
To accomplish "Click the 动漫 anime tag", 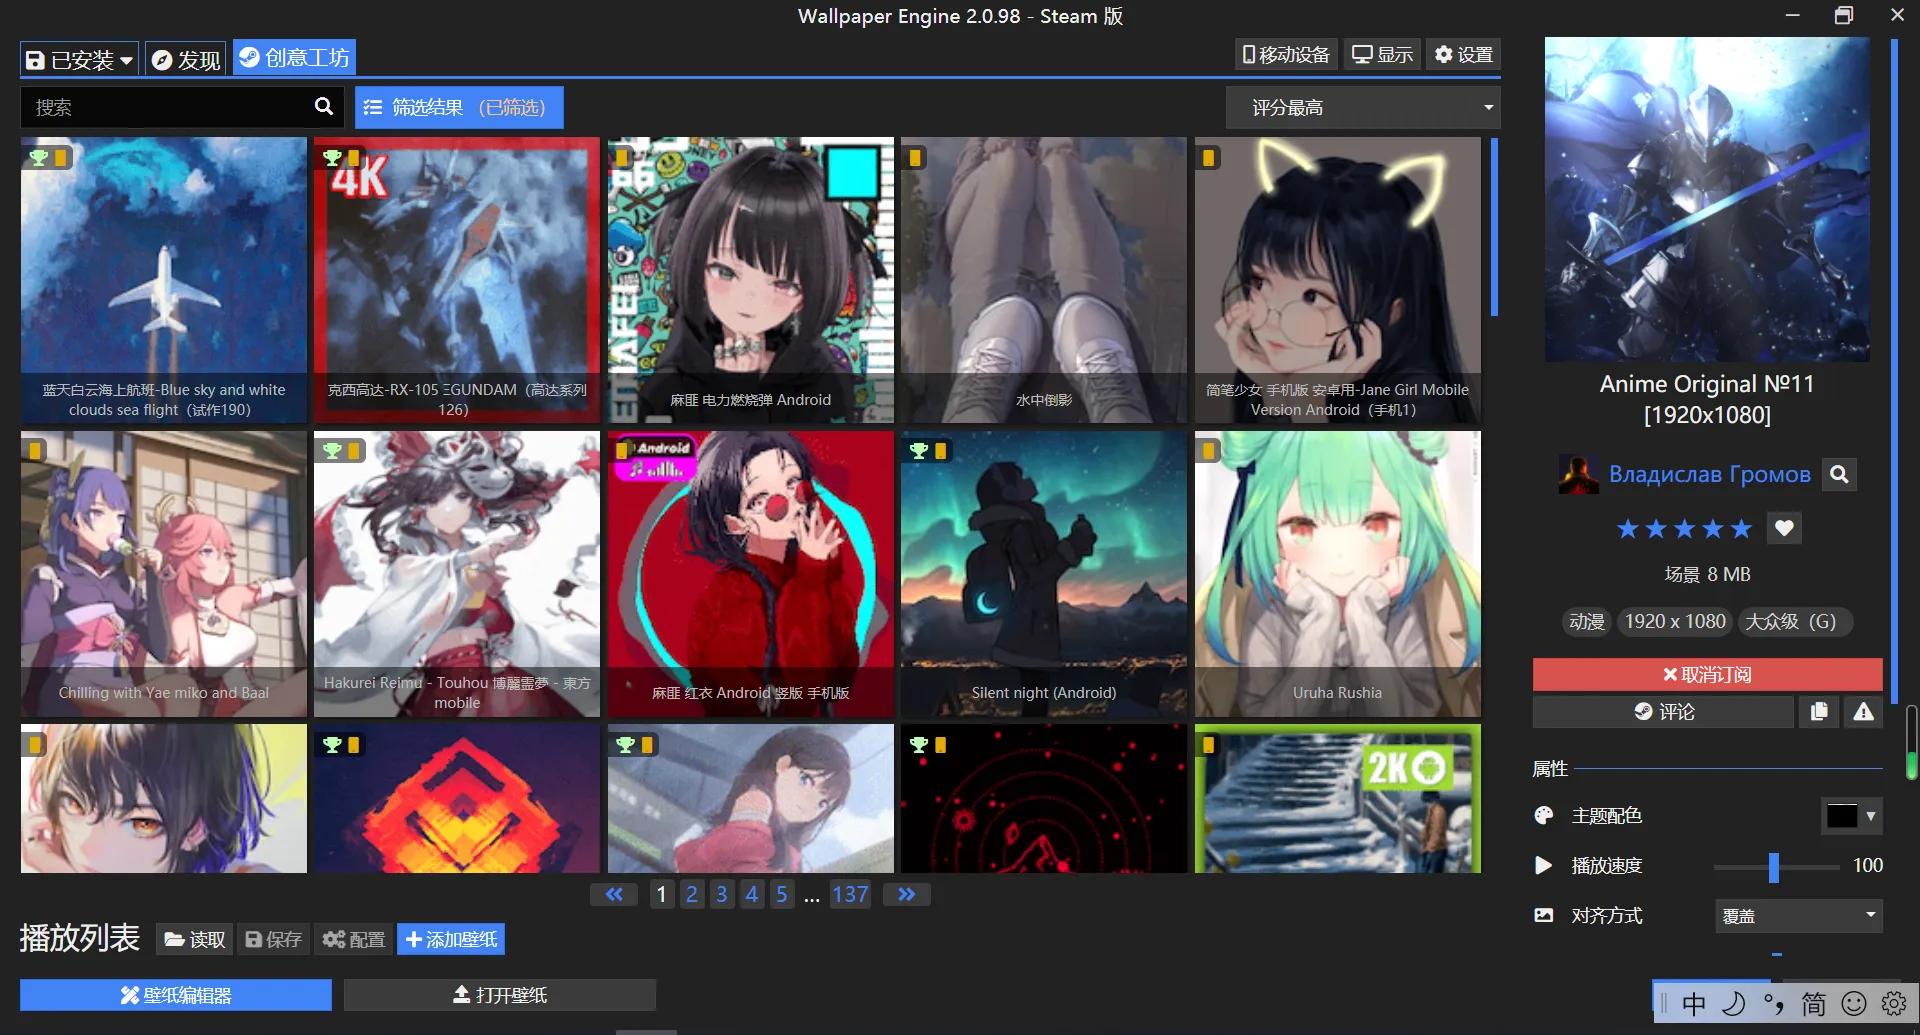I will point(1586,621).
